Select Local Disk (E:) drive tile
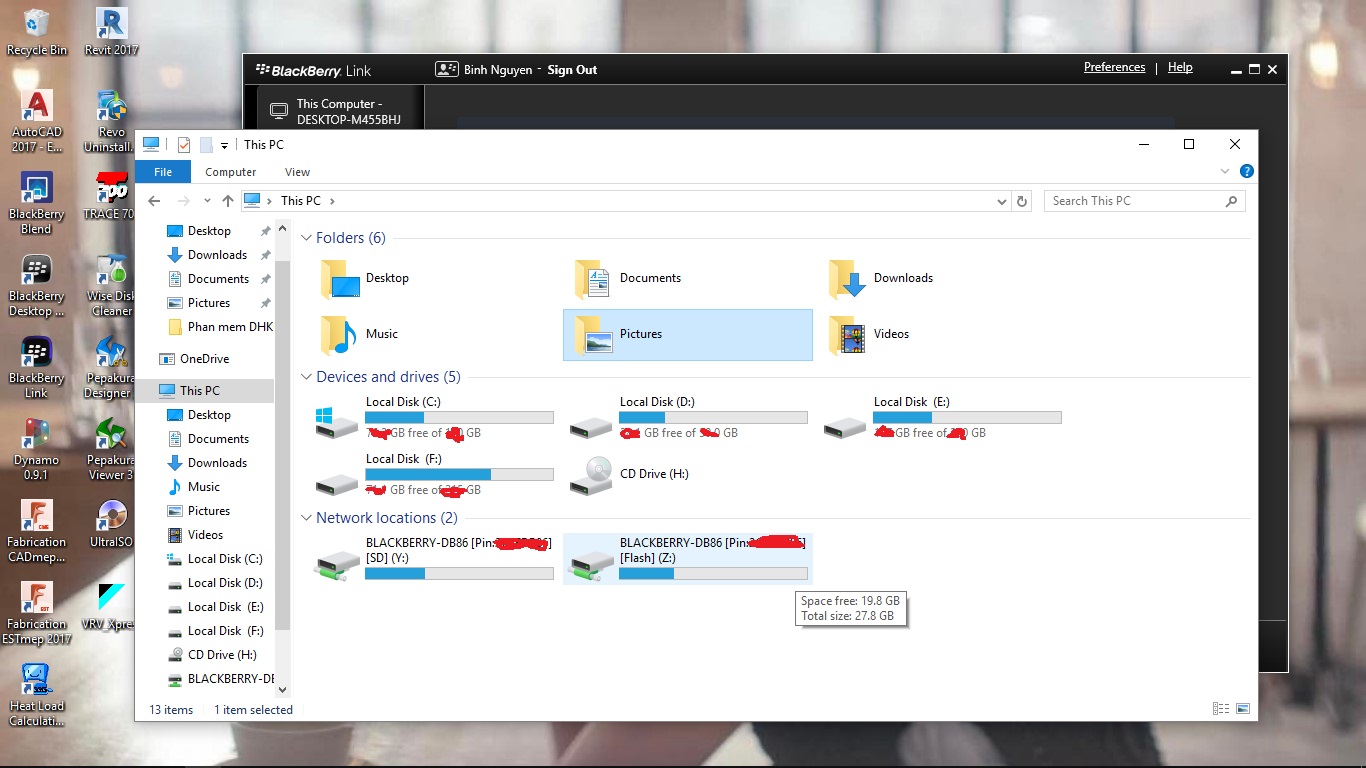Screen dimensions: 1366x768 click(x=943, y=417)
